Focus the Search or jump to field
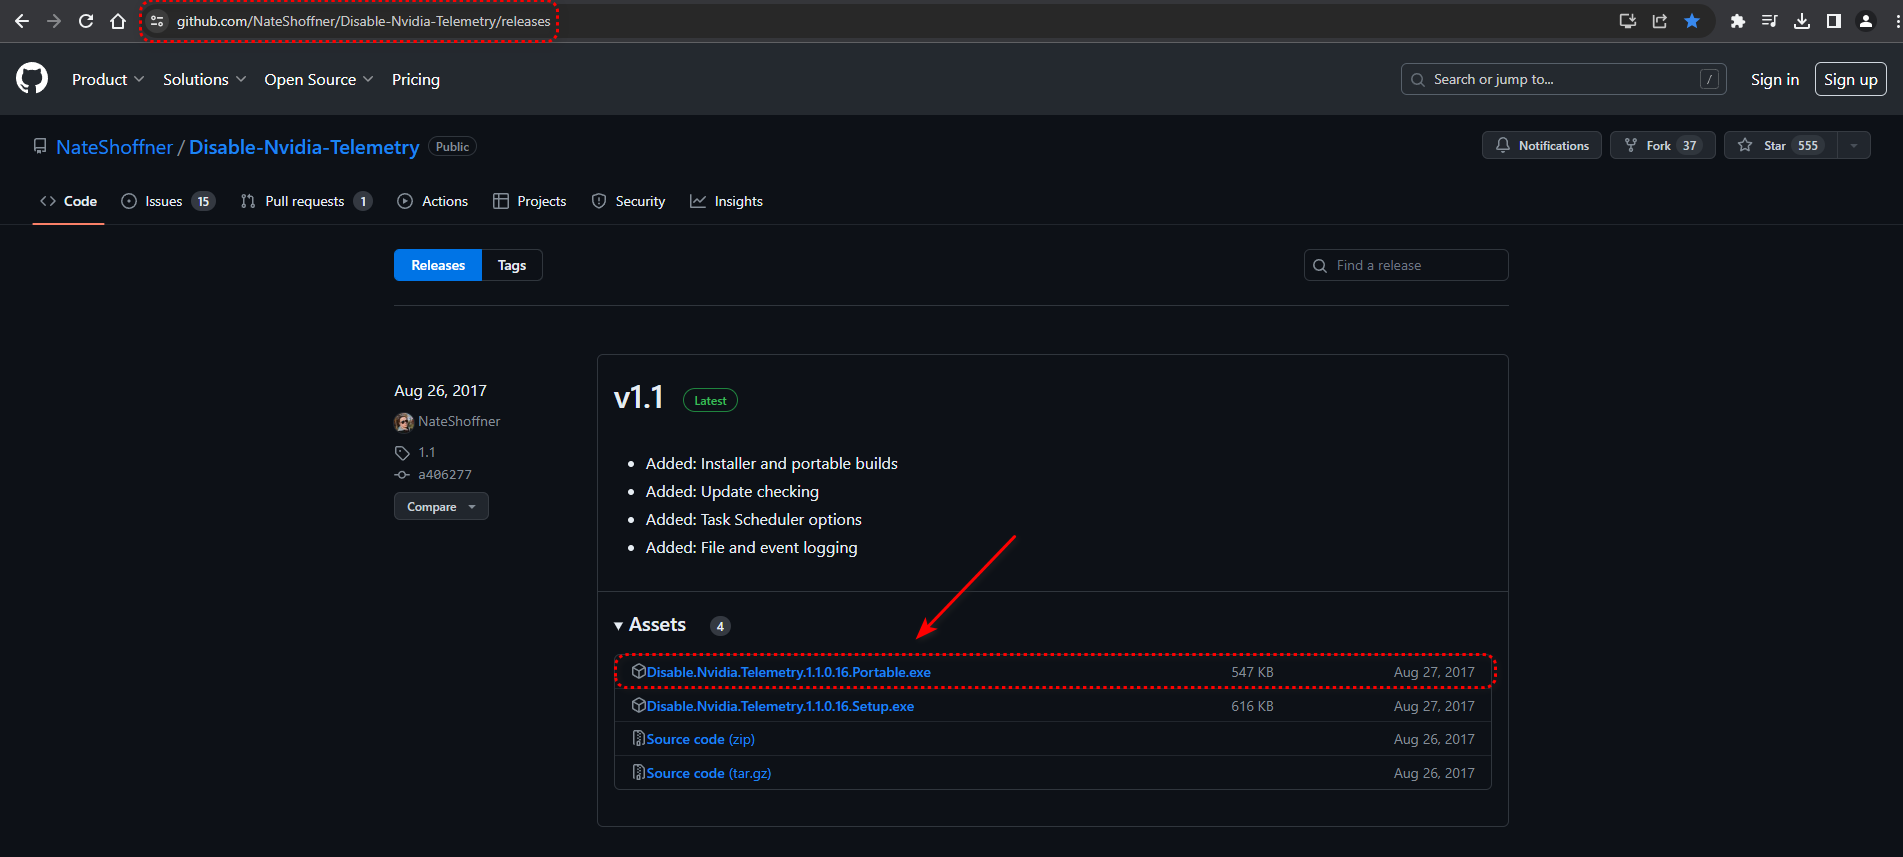This screenshot has width=1903, height=857. pyautogui.click(x=1564, y=79)
